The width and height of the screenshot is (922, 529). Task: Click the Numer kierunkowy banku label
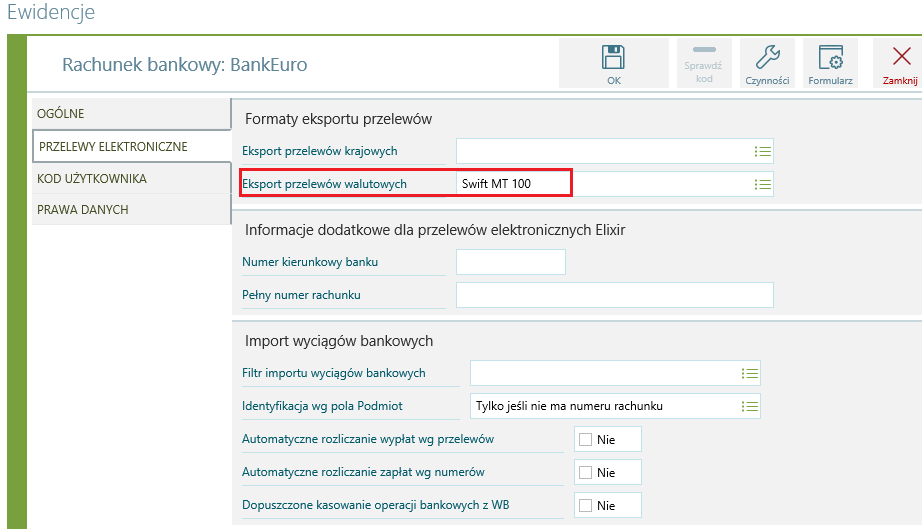click(x=310, y=262)
